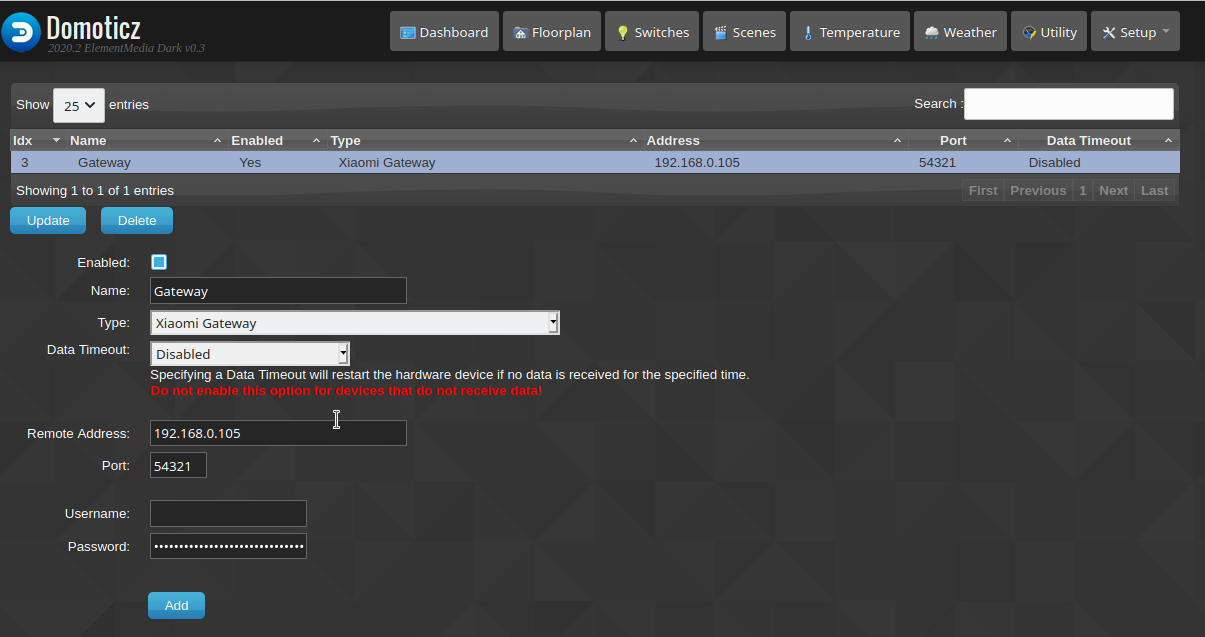Toggle the Enabled checkbox

(x=159, y=262)
